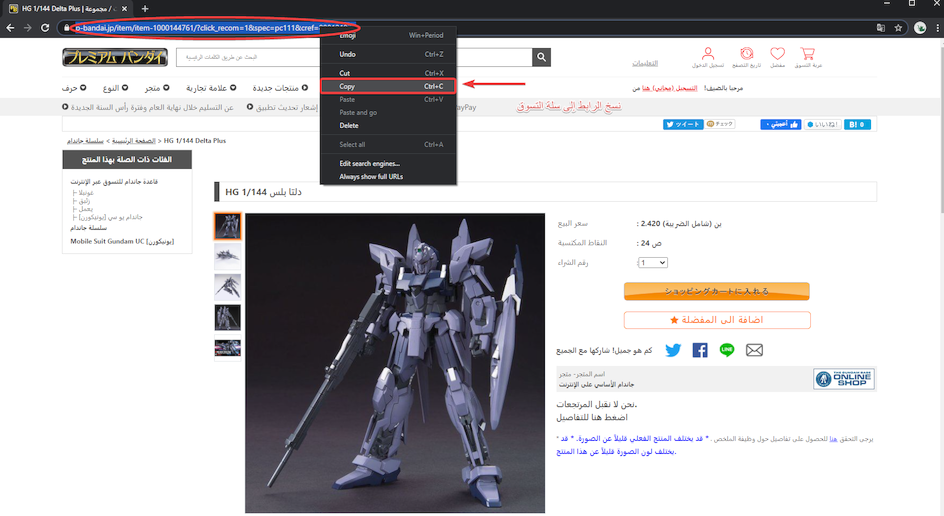This screenshot has width=944, height=516.
Task: Expand the حرف navigation dropdown
Action: (x=74, y=88)
